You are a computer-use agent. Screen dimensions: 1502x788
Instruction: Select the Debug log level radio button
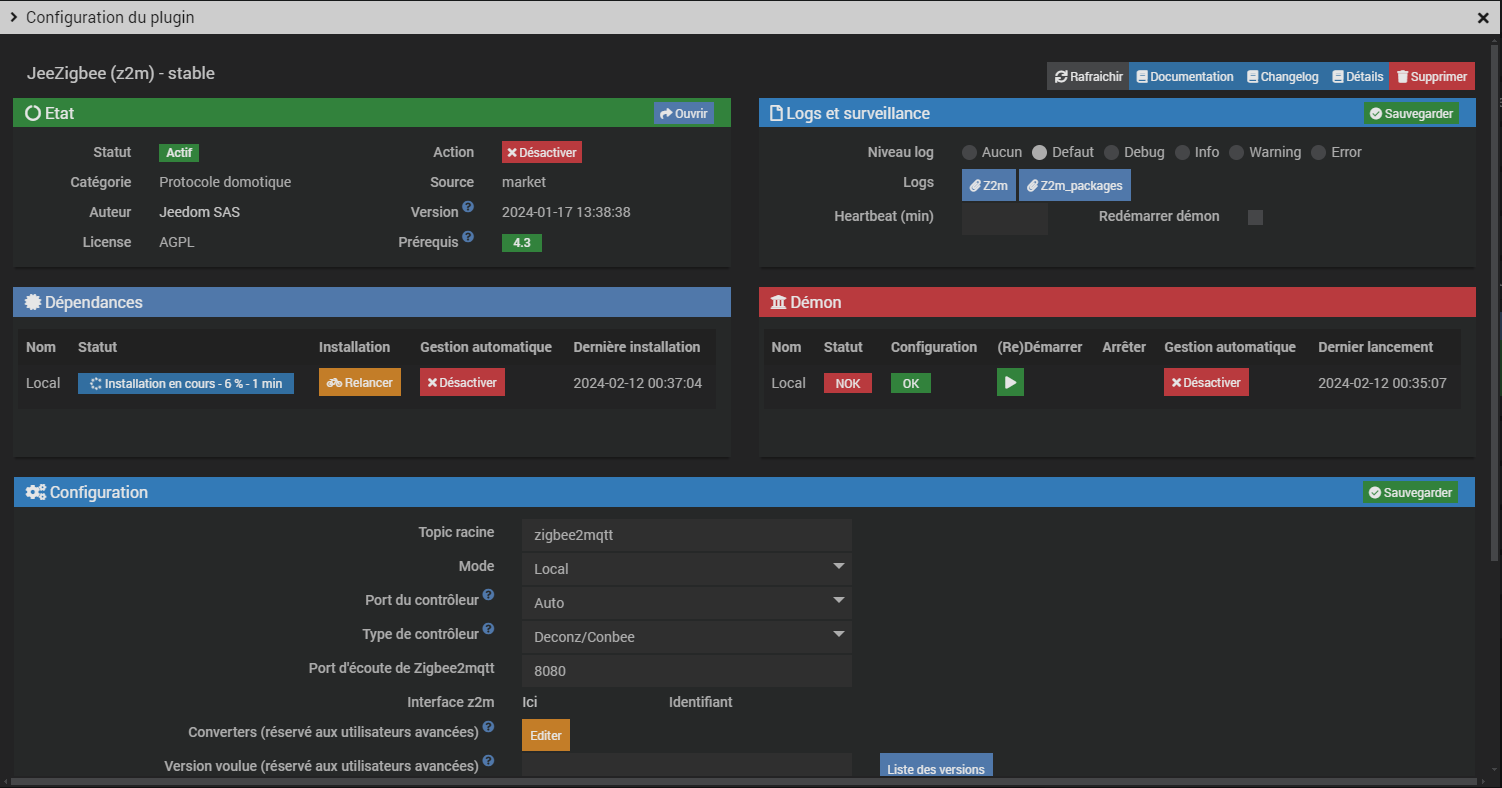[x=1111, y=153]
